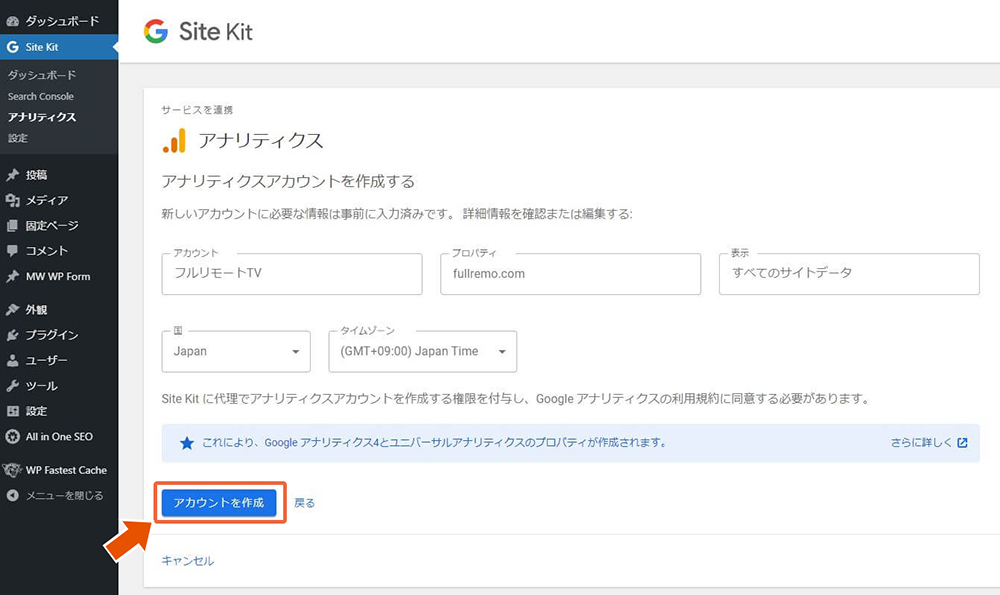This screenshot has height=595, width=1000.
Task: Select アナリティクス in Site Kit submenu
Action: [42, 117]
